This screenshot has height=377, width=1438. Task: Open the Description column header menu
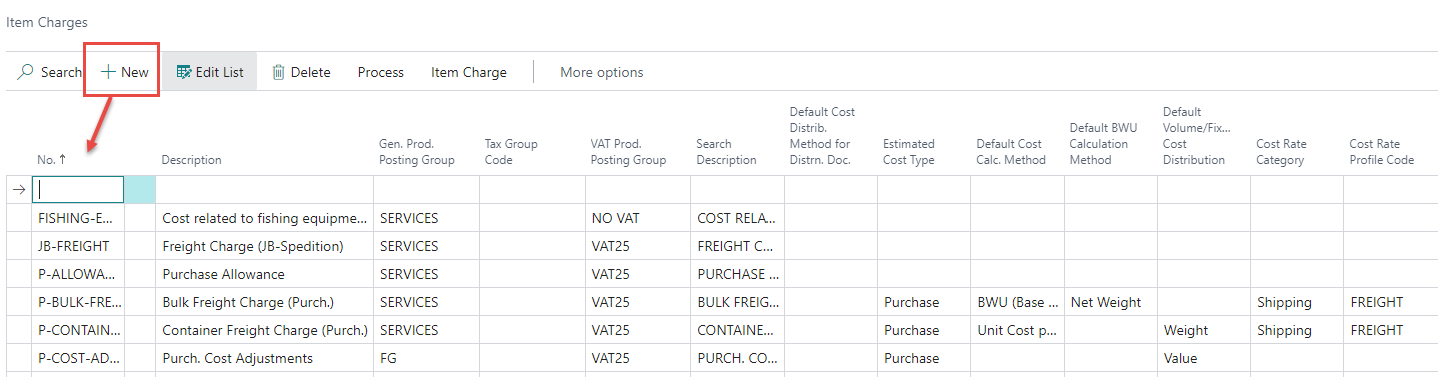point(192,160)
